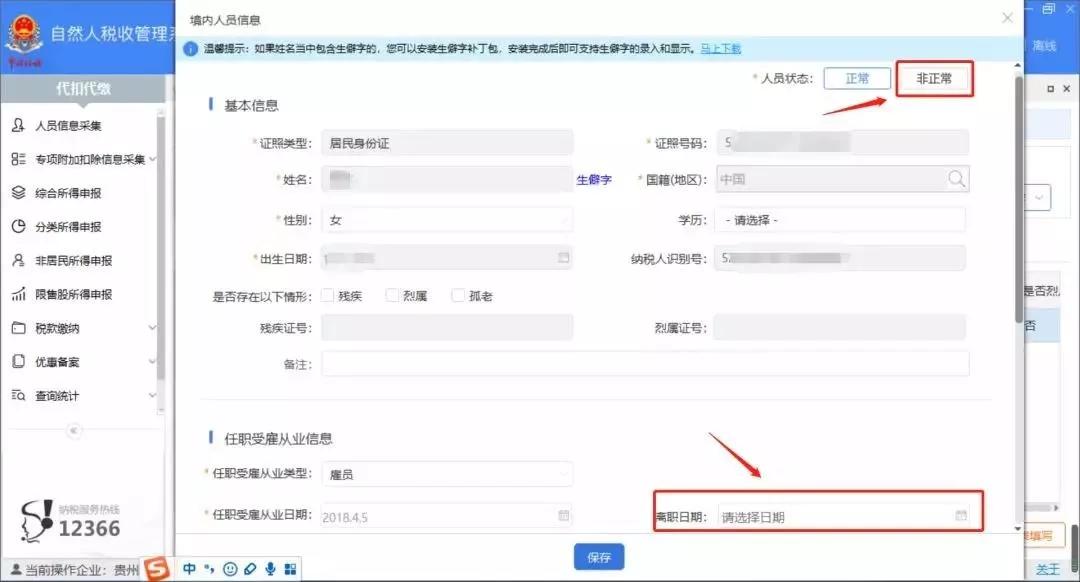
Task: Click the blue info icon beside 温馨提示
Action: [190, 49]
